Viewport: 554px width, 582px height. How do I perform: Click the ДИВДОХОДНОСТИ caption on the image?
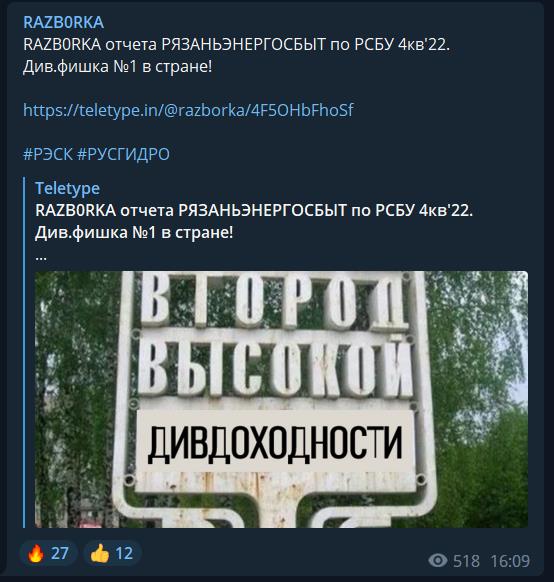(x=275, y=444)
